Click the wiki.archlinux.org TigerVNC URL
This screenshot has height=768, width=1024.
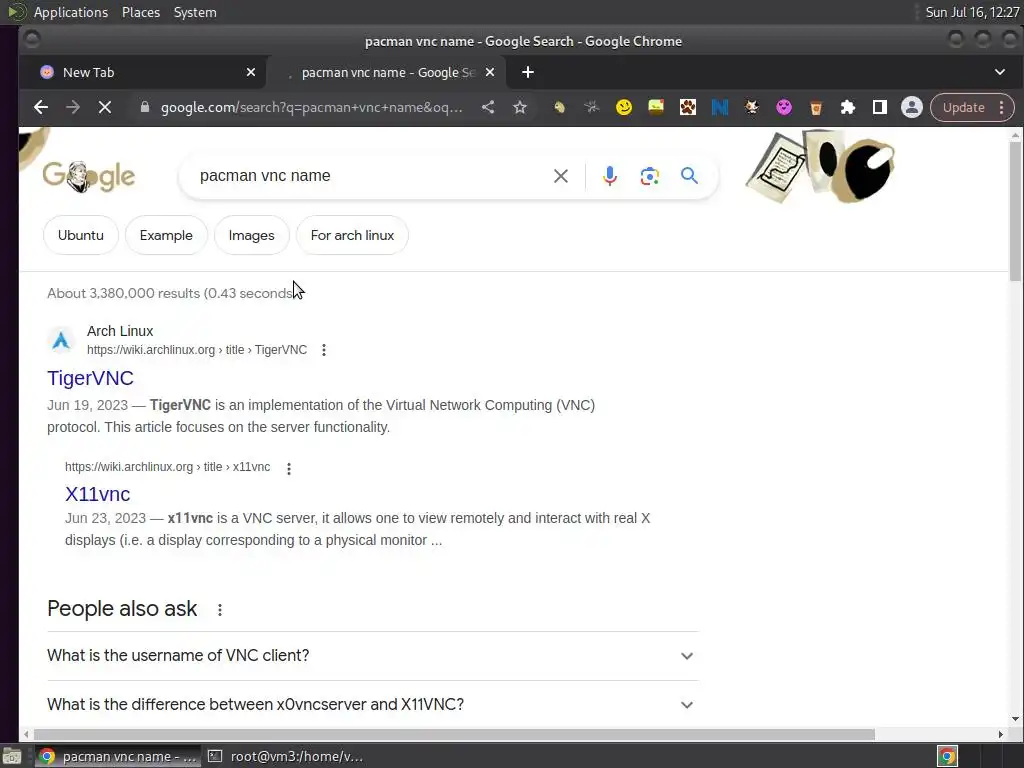point(197,350)
